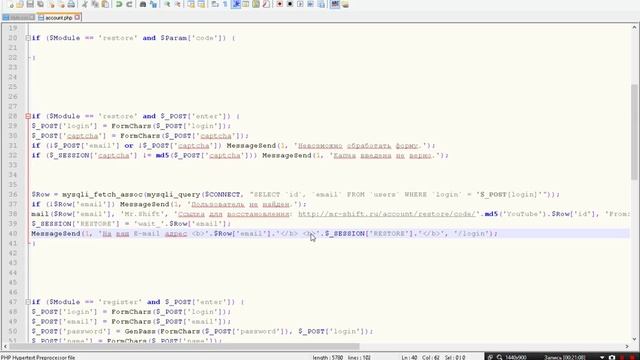
Task: Click the Paste clipboard icon
Action: [x=105, y=4]
